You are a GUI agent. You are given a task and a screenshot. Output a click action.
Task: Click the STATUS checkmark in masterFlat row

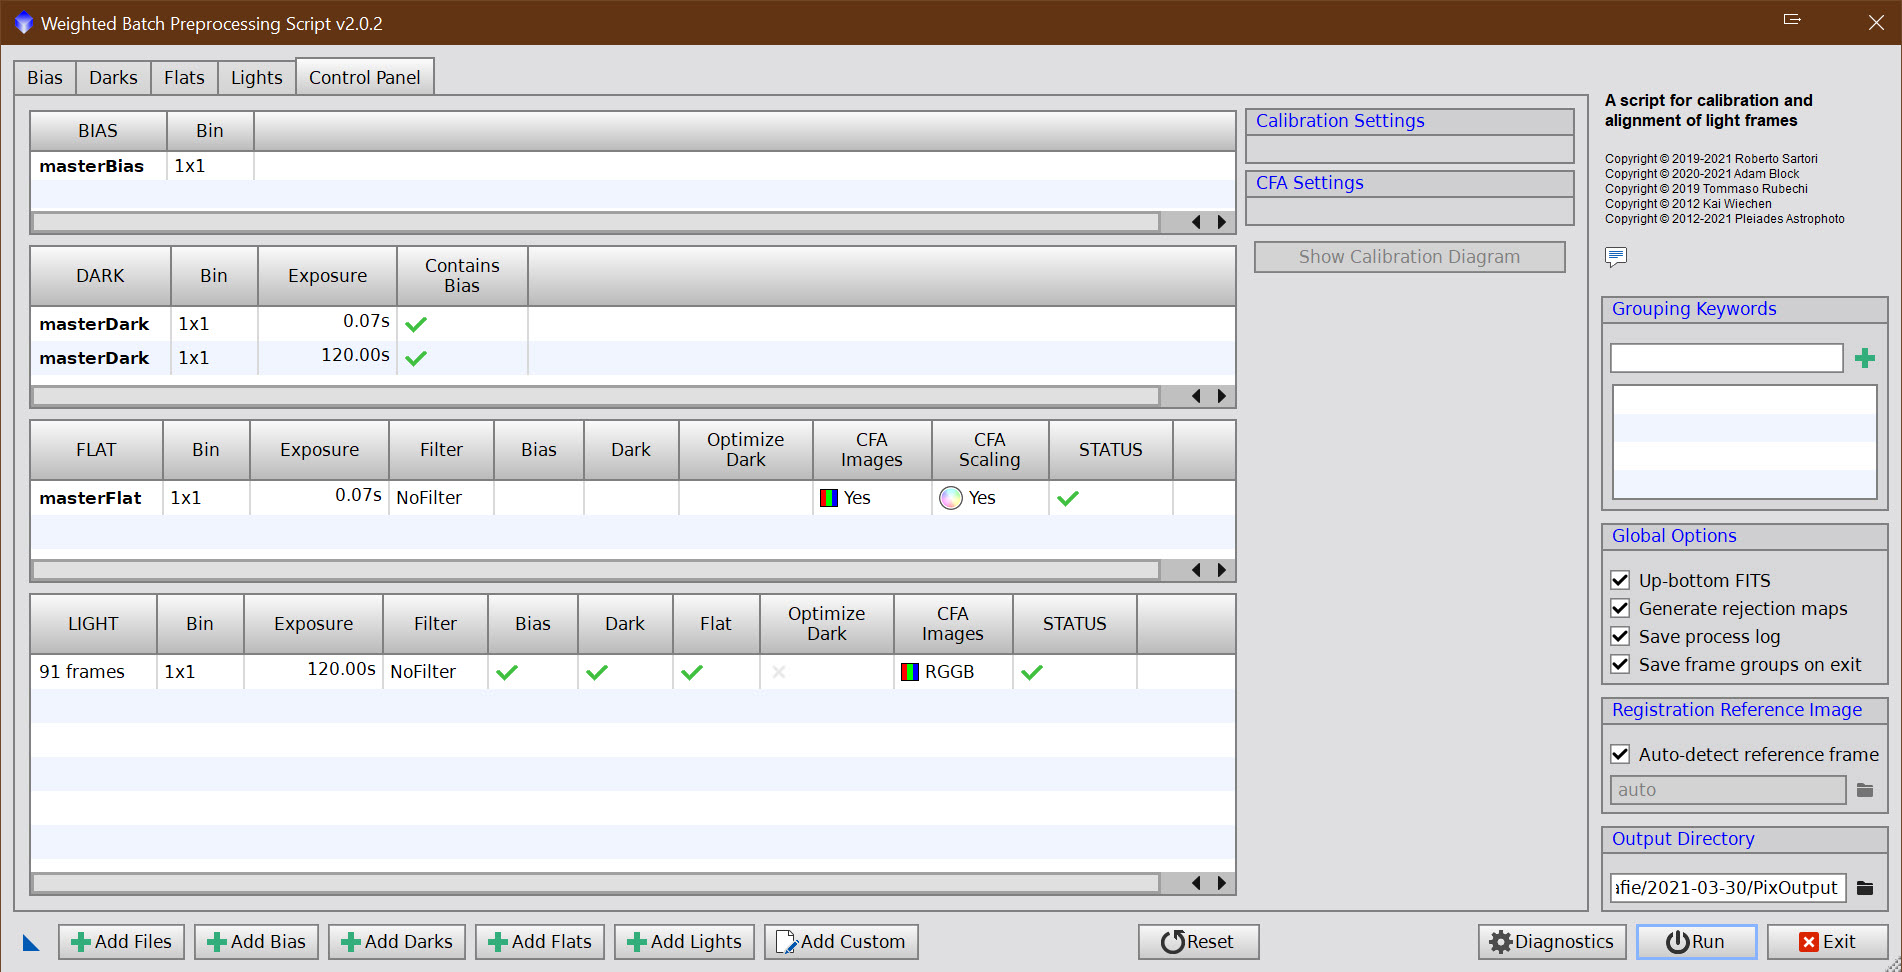(x=1068, y=498)
